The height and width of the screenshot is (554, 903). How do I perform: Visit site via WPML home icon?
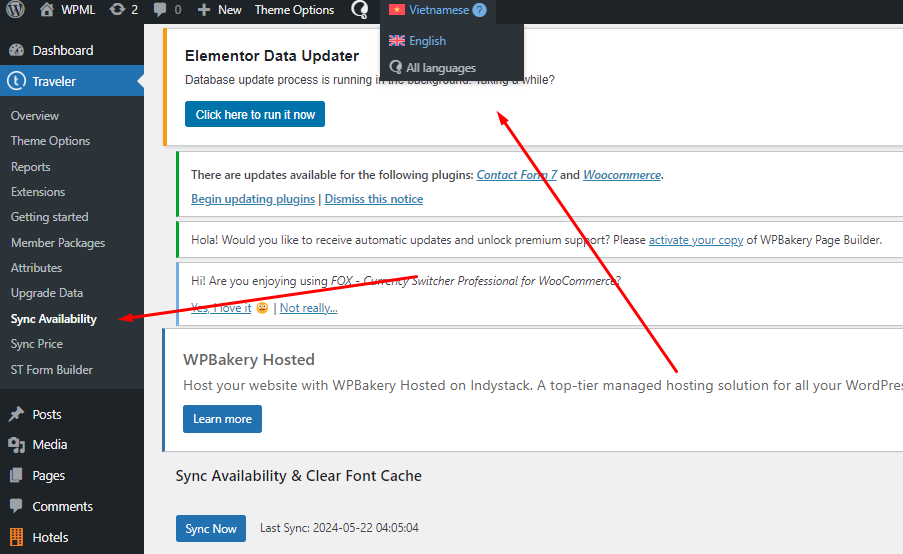pyautogui.click(x=47, y=10)
